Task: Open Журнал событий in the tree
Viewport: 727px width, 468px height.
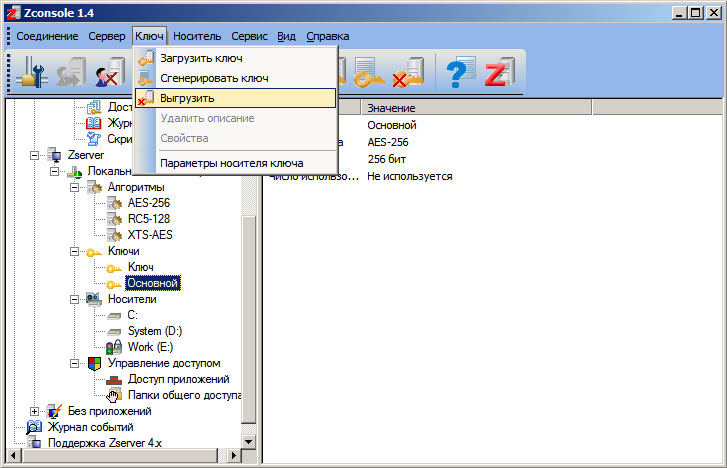Action: 90,427
